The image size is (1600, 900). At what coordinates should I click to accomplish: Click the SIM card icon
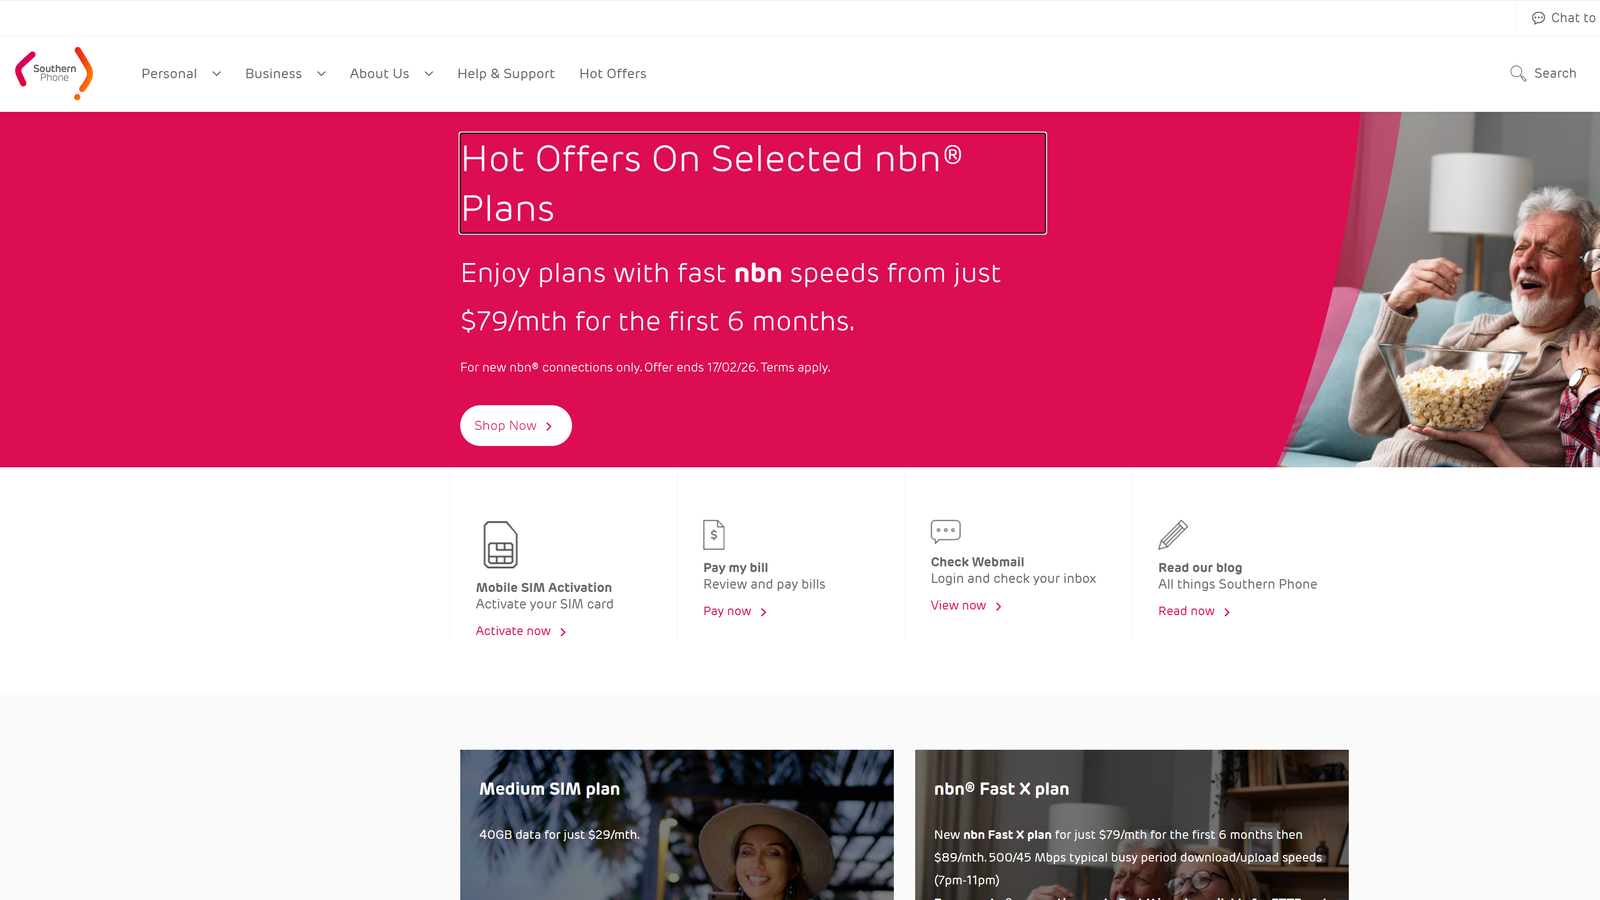[500, 544]
